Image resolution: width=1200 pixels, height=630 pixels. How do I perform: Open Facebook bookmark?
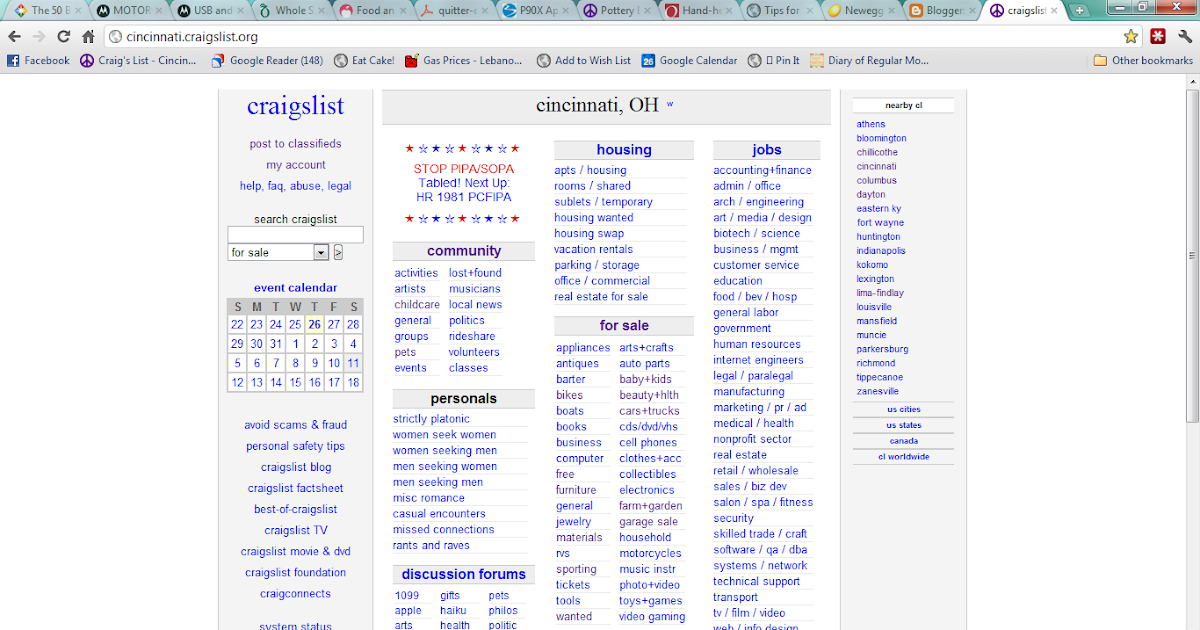tap(39, 60)
